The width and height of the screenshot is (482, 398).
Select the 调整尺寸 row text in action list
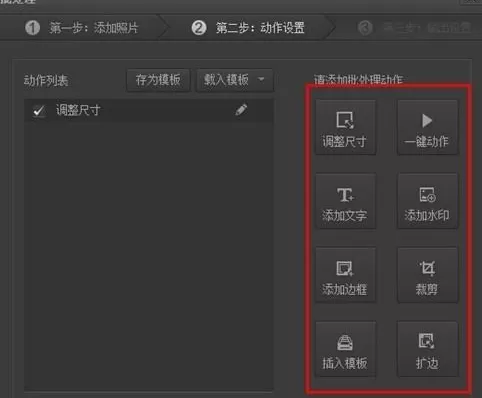click(78, 110)
